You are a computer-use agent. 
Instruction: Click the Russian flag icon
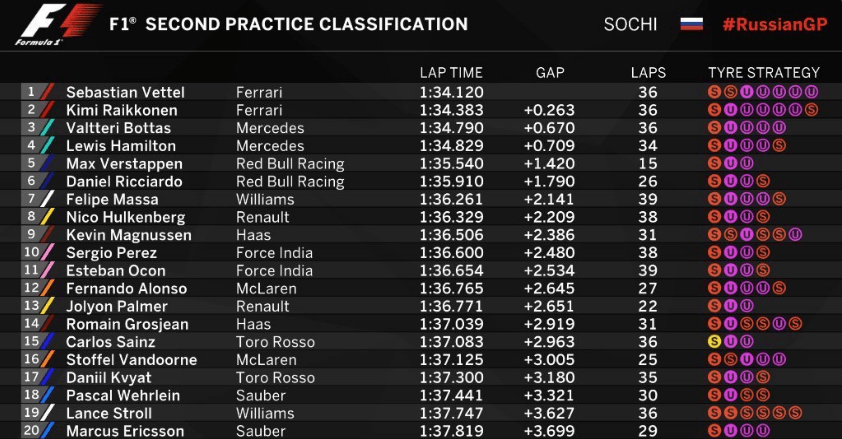point(692,24)
